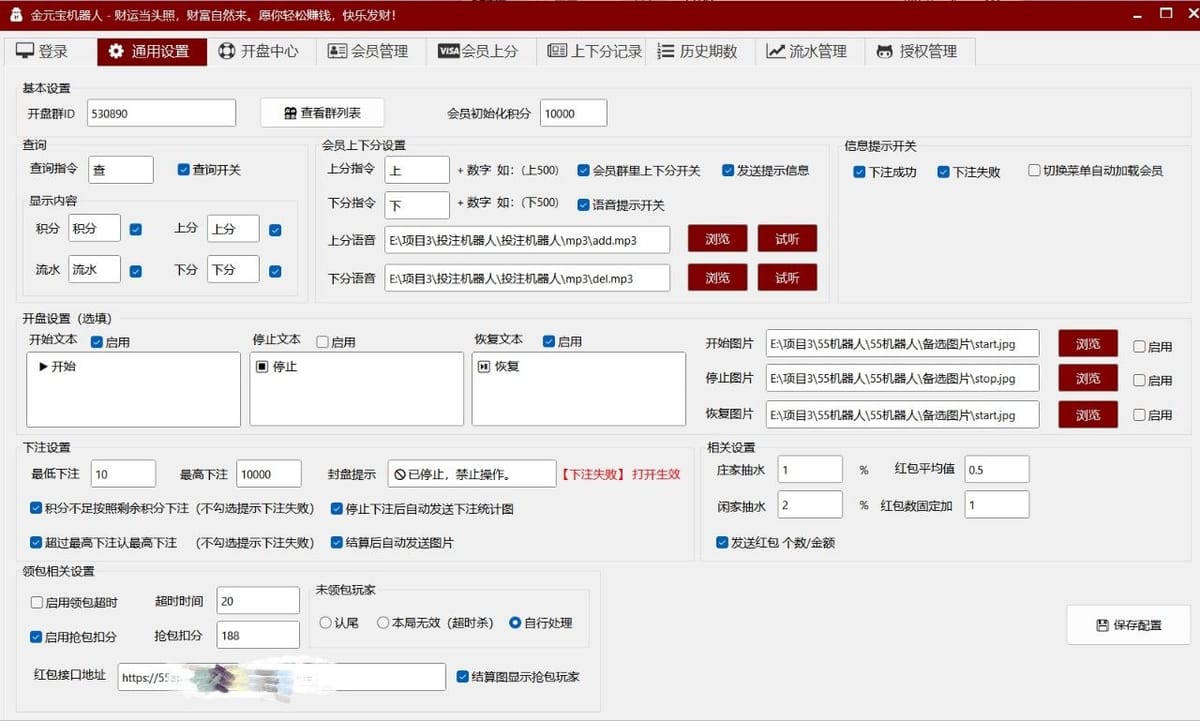Image resolution: width=1200 pixels, height=721 pixels.
Task: Toggle 下注成功 notification checkbox
Action: pos(859,172)
